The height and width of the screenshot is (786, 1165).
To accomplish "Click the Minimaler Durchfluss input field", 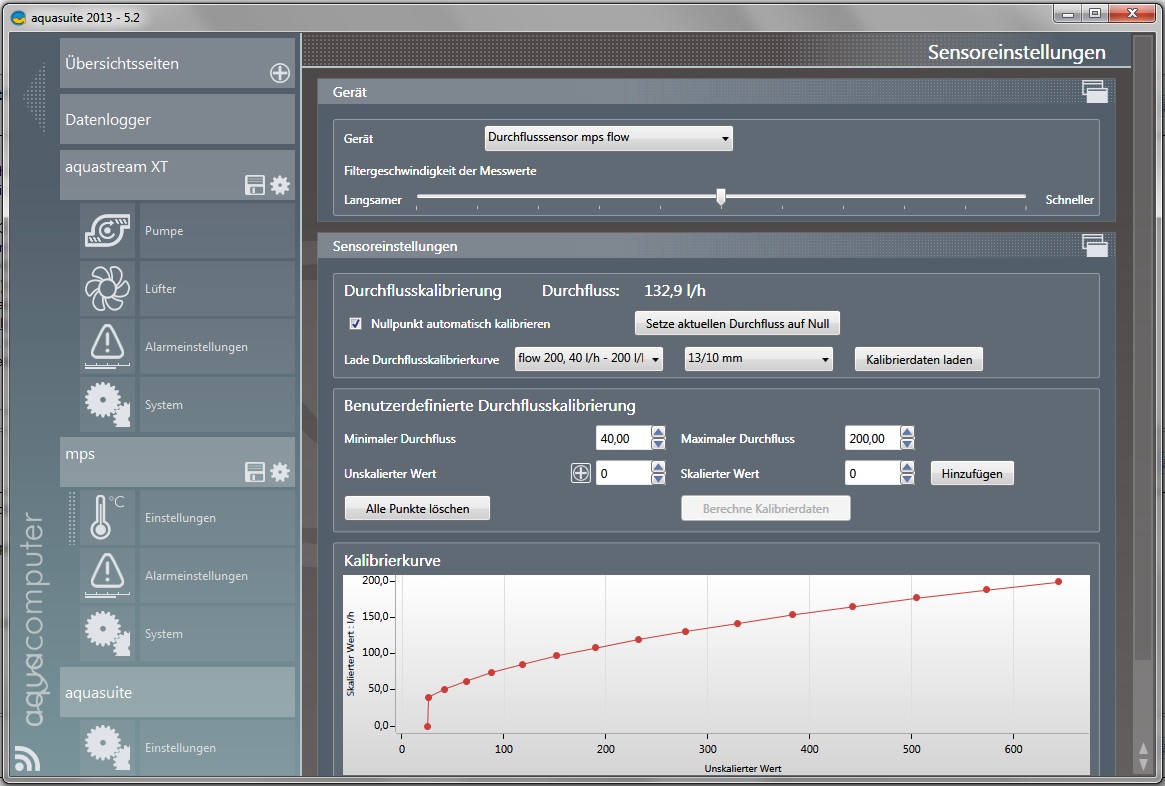I will (622, 439).
